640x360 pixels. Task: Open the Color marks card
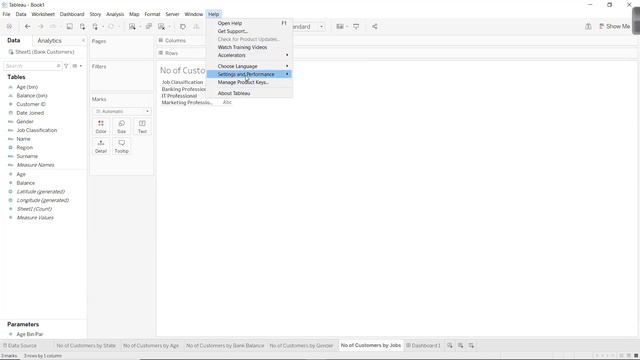click(101, 127)
